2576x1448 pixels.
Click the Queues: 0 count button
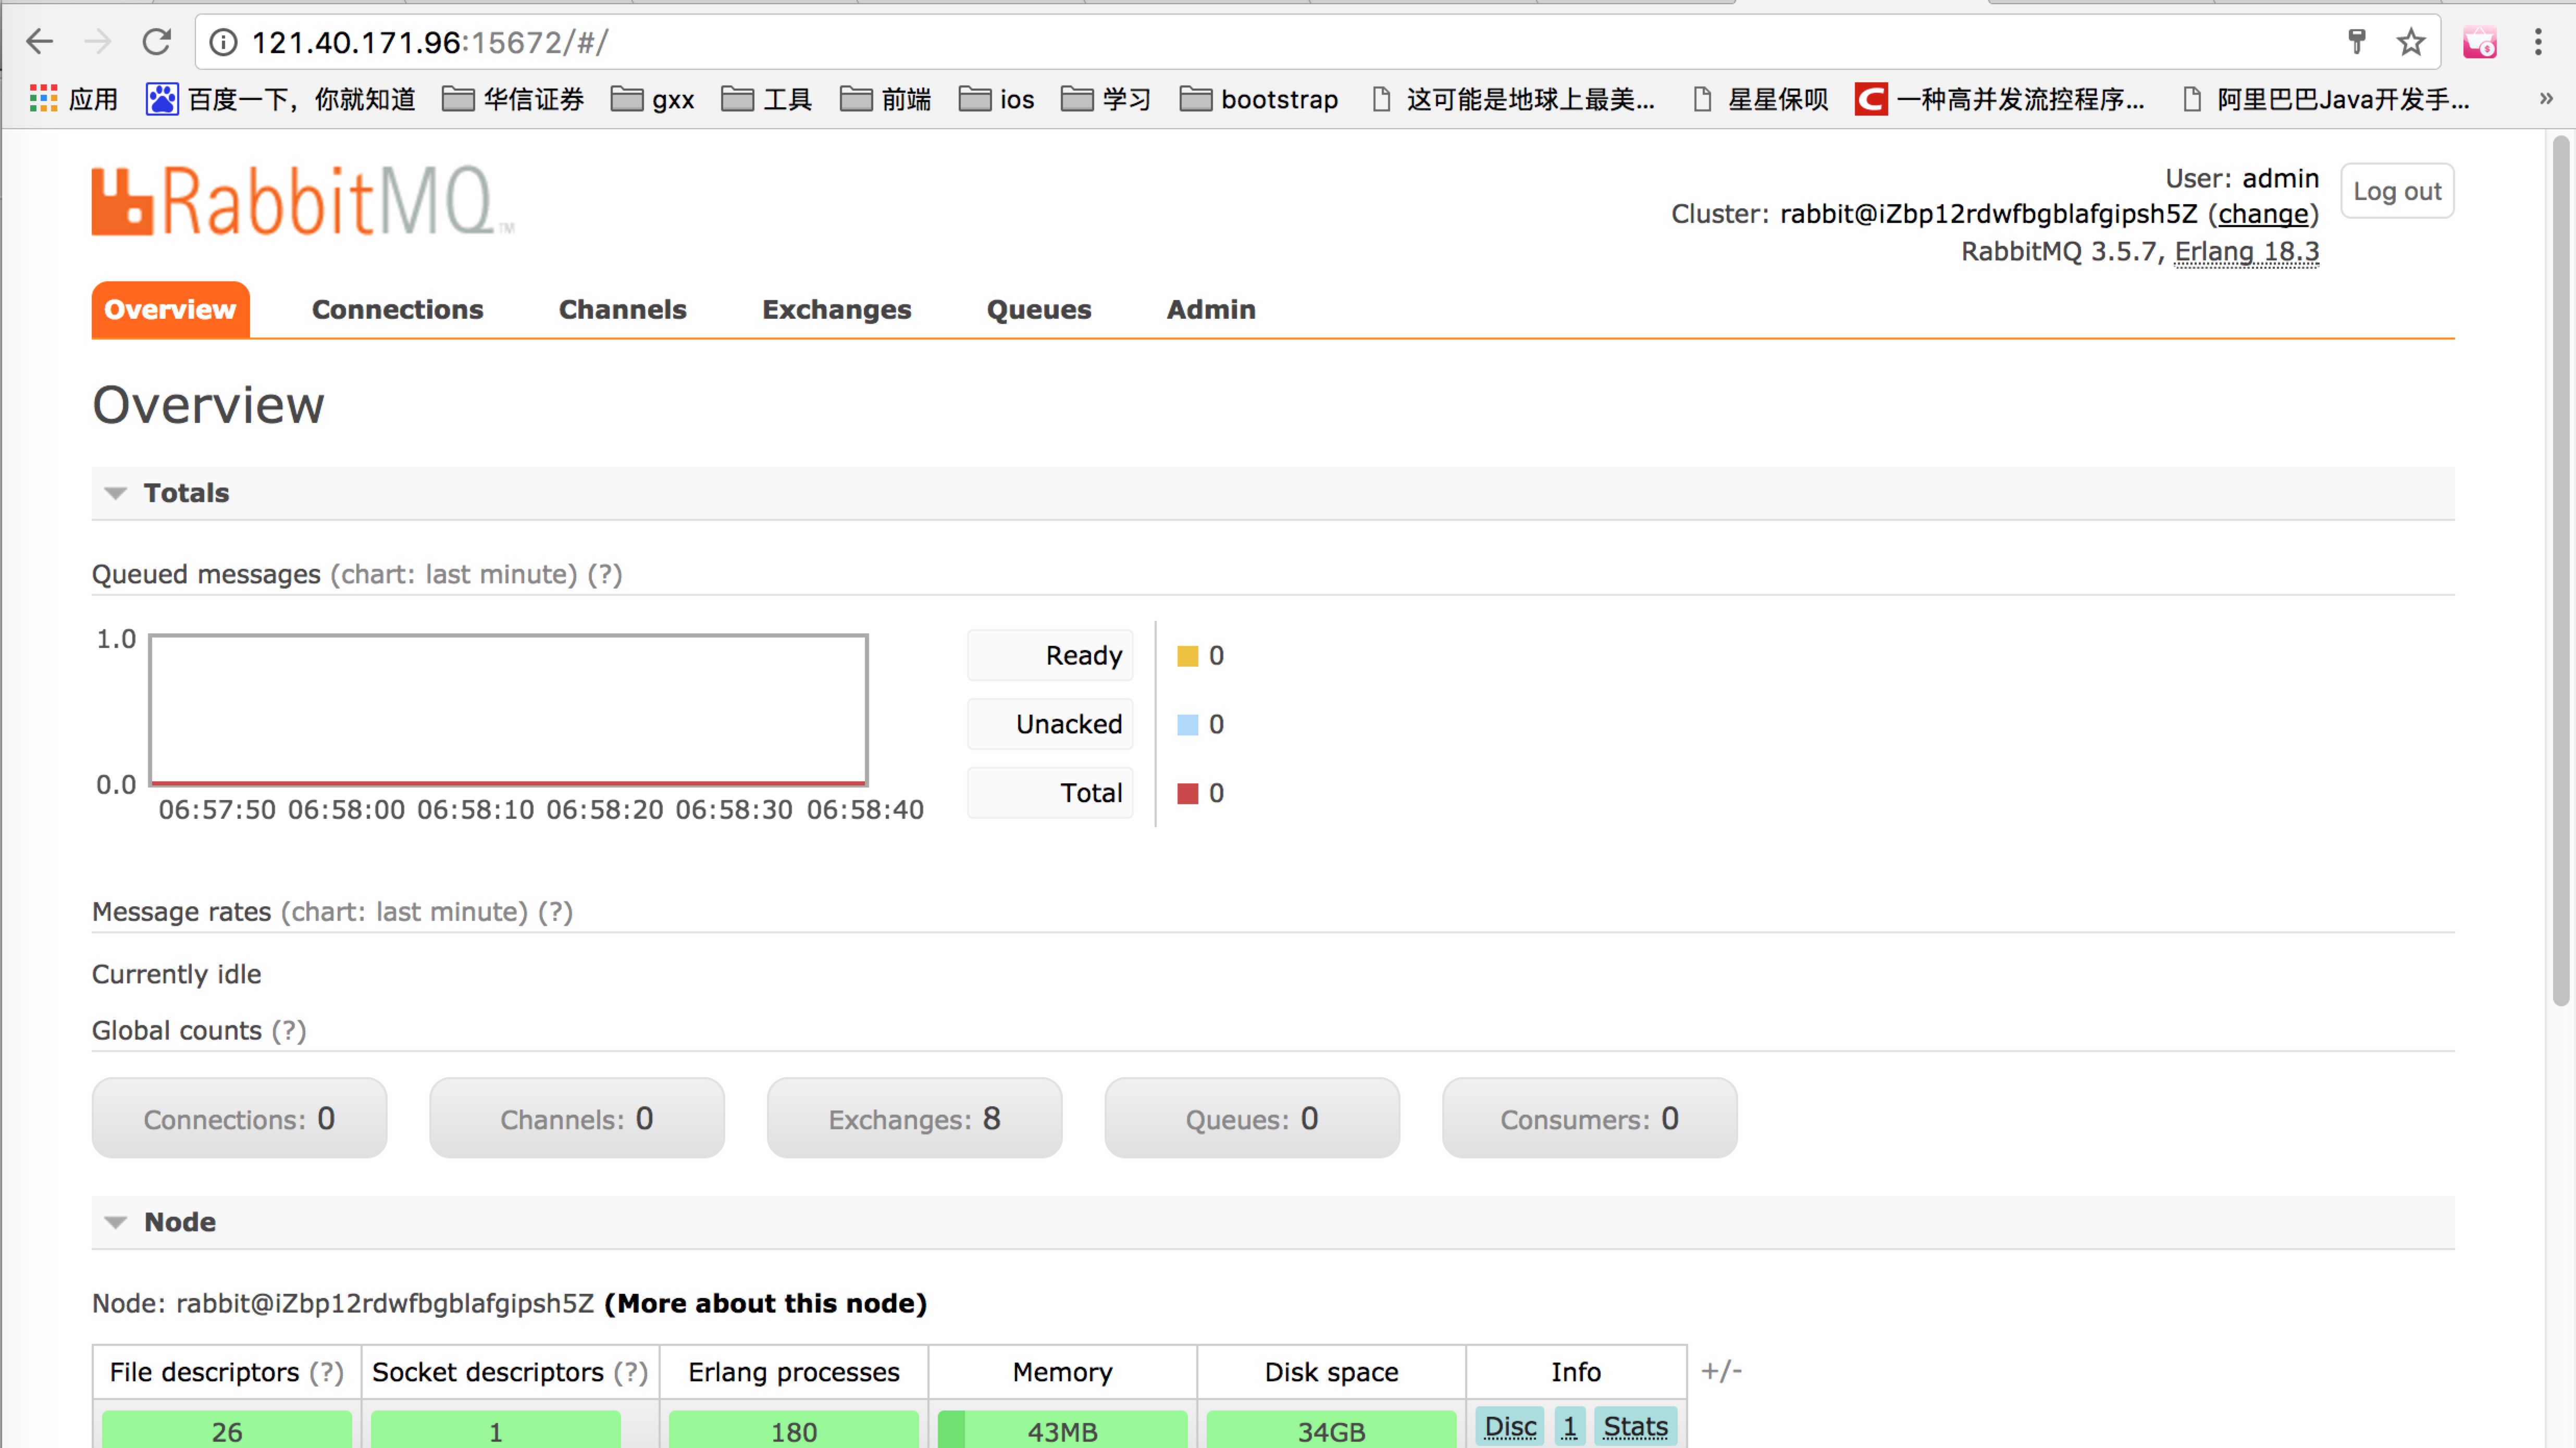[x=1252, y=1118]
